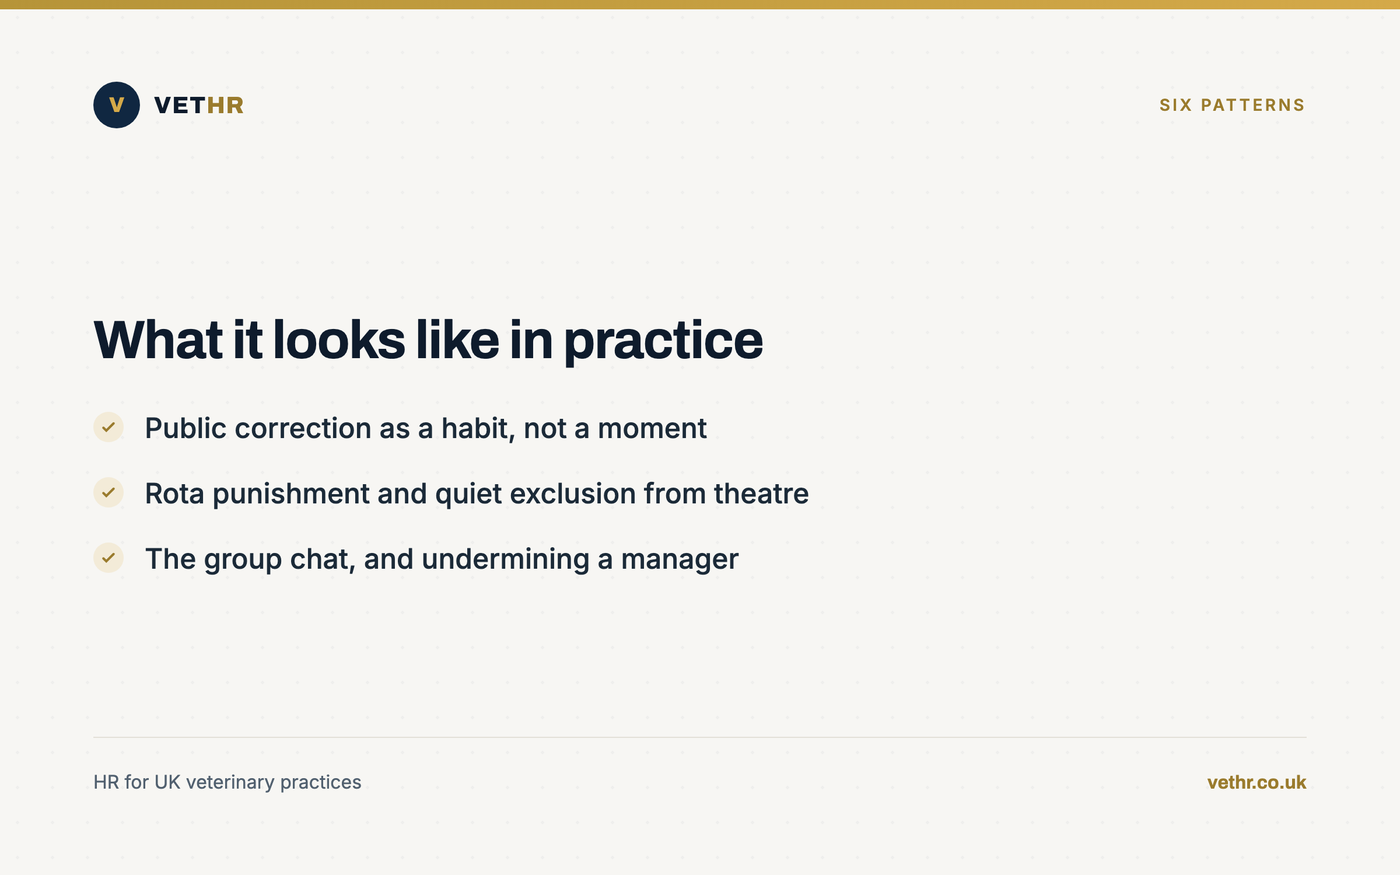
Task: Click the word manager in third bullet
Action: [x=679, y=559]
